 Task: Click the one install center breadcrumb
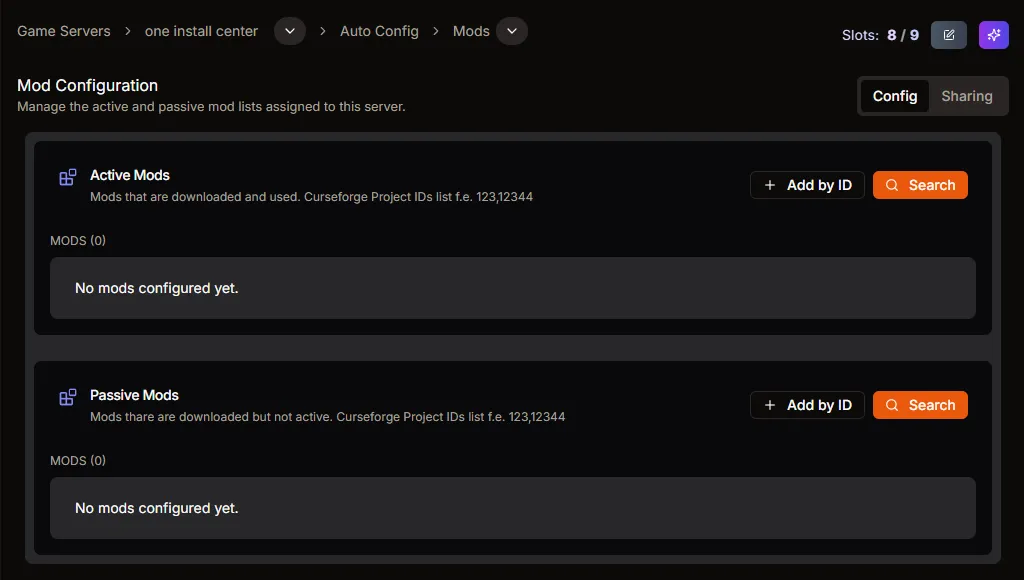201,31
